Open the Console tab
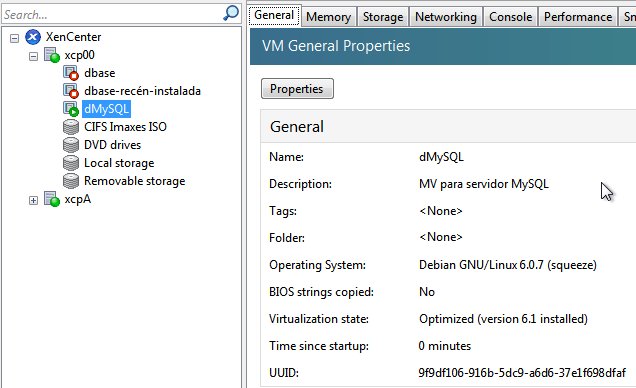Image resolution: width=636 pixels, height=388 pixels. coord(510,17)
